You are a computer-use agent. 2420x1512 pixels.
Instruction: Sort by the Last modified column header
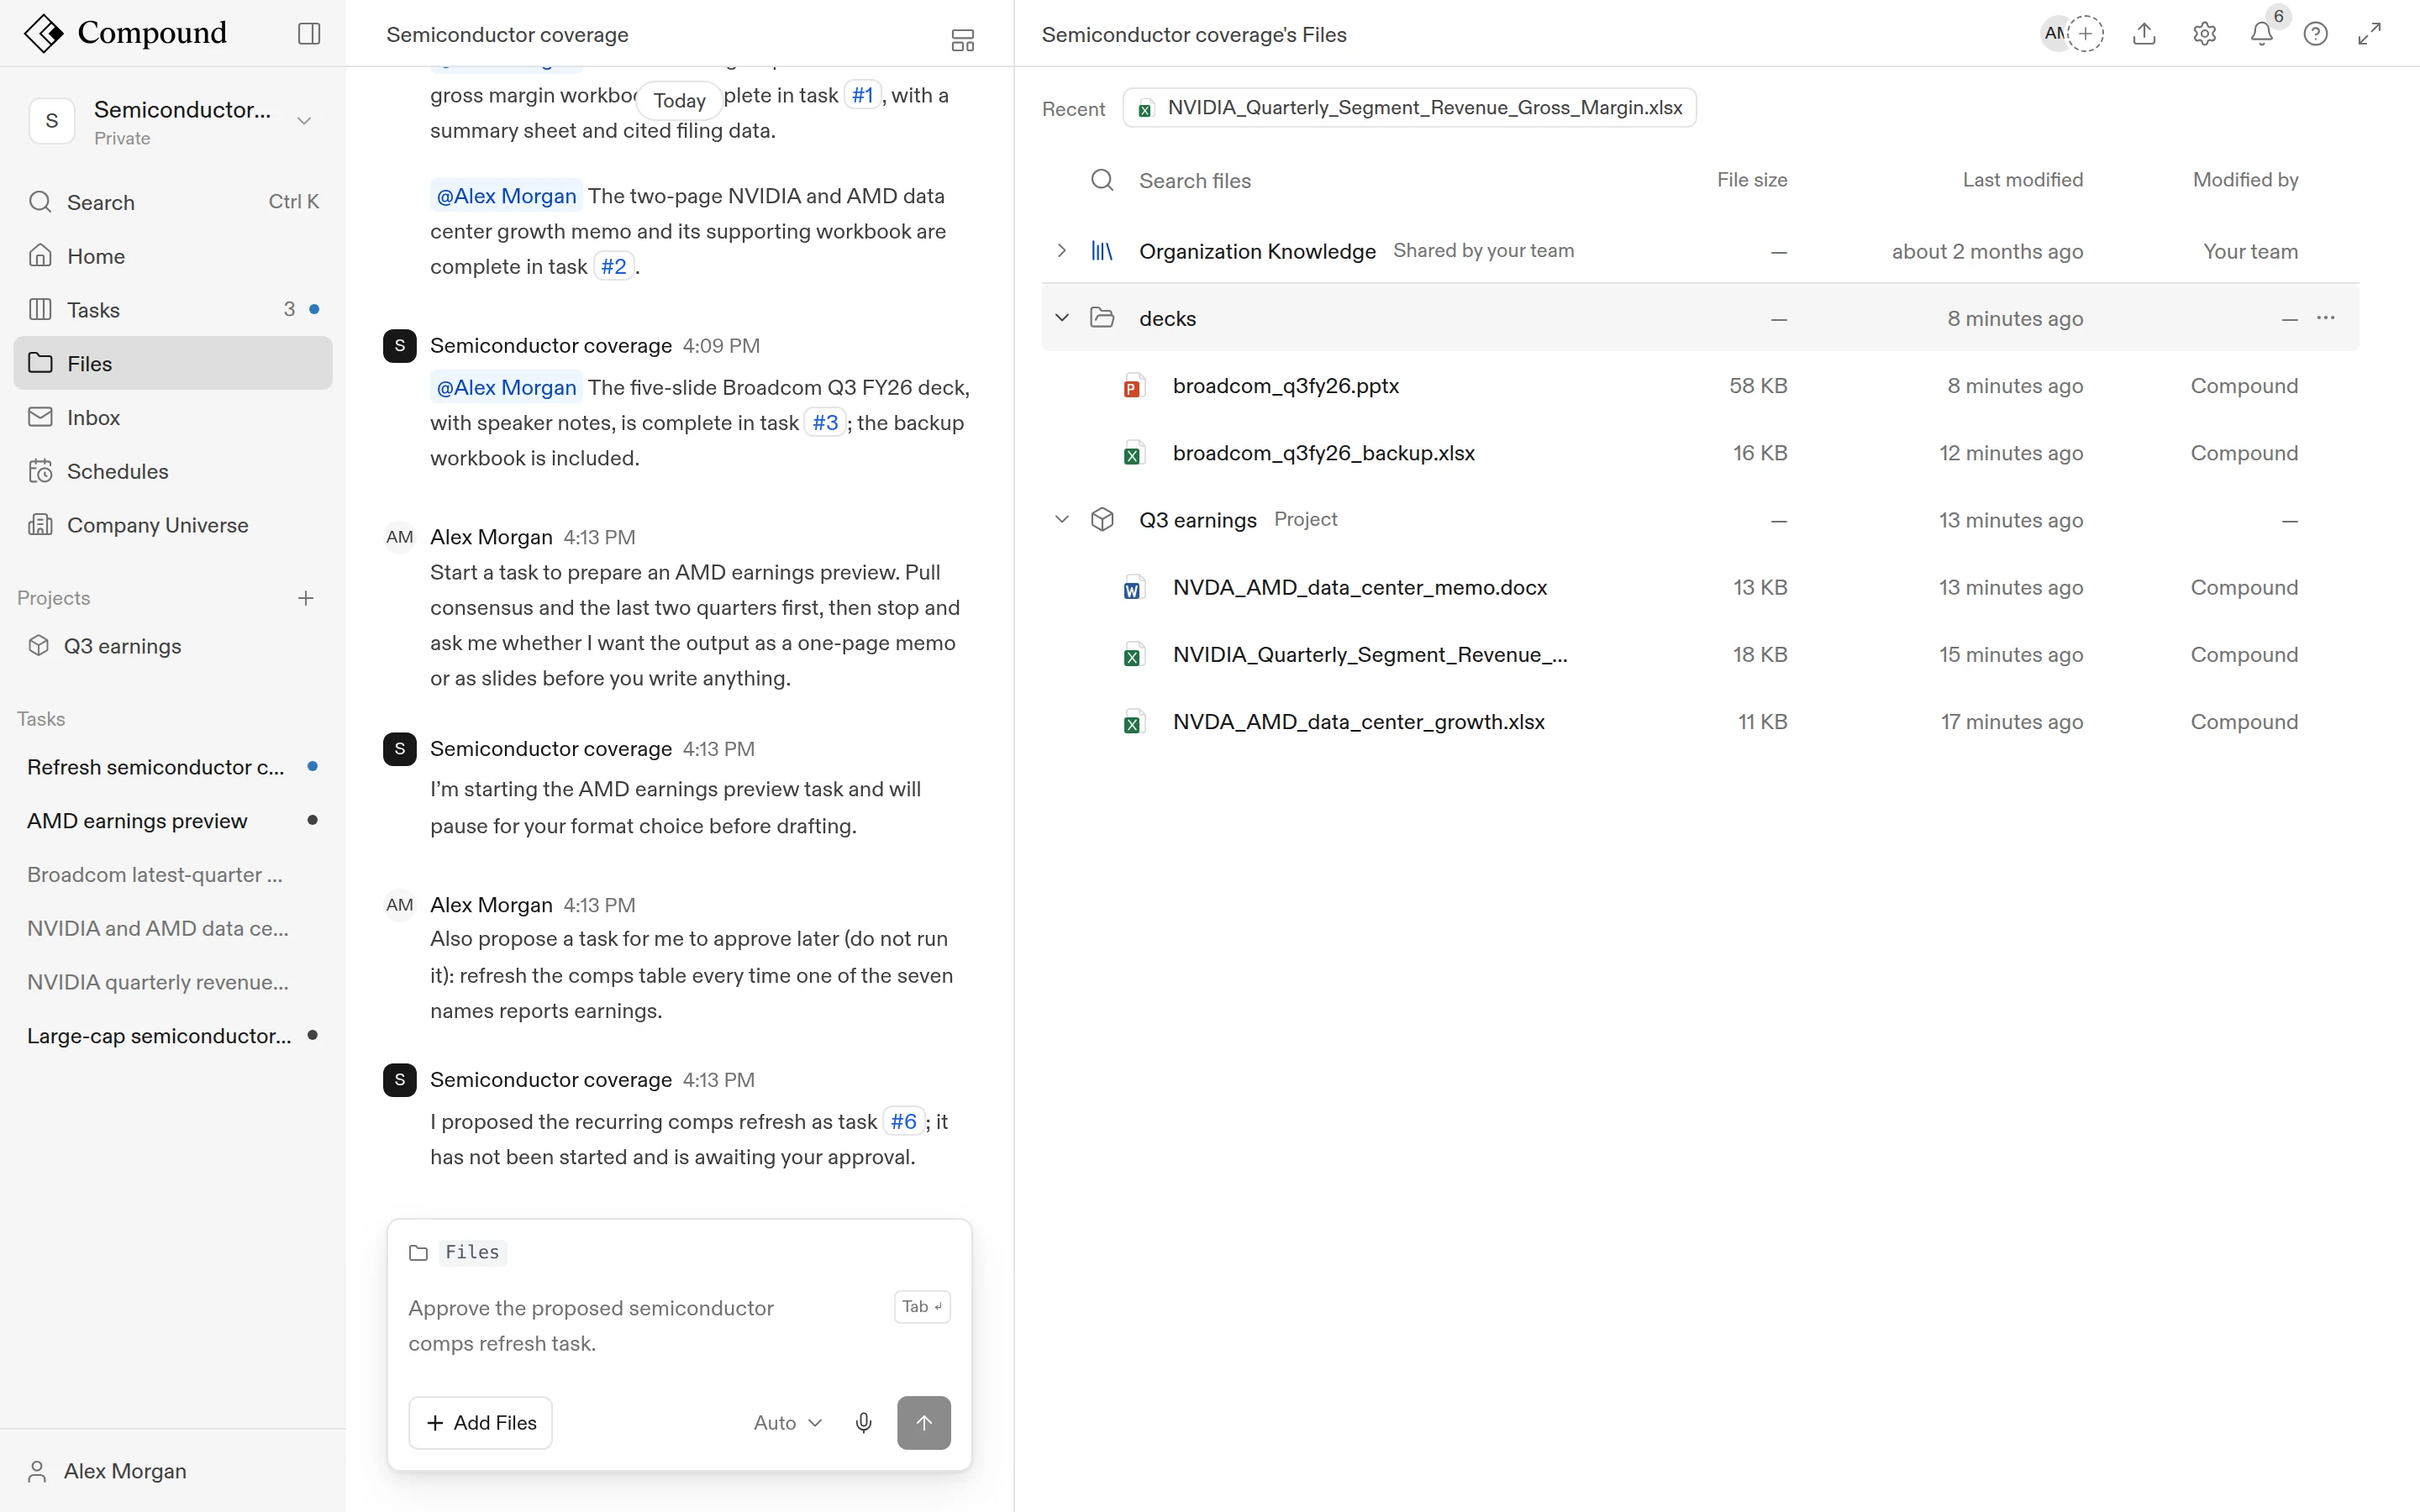point(2022,180)
